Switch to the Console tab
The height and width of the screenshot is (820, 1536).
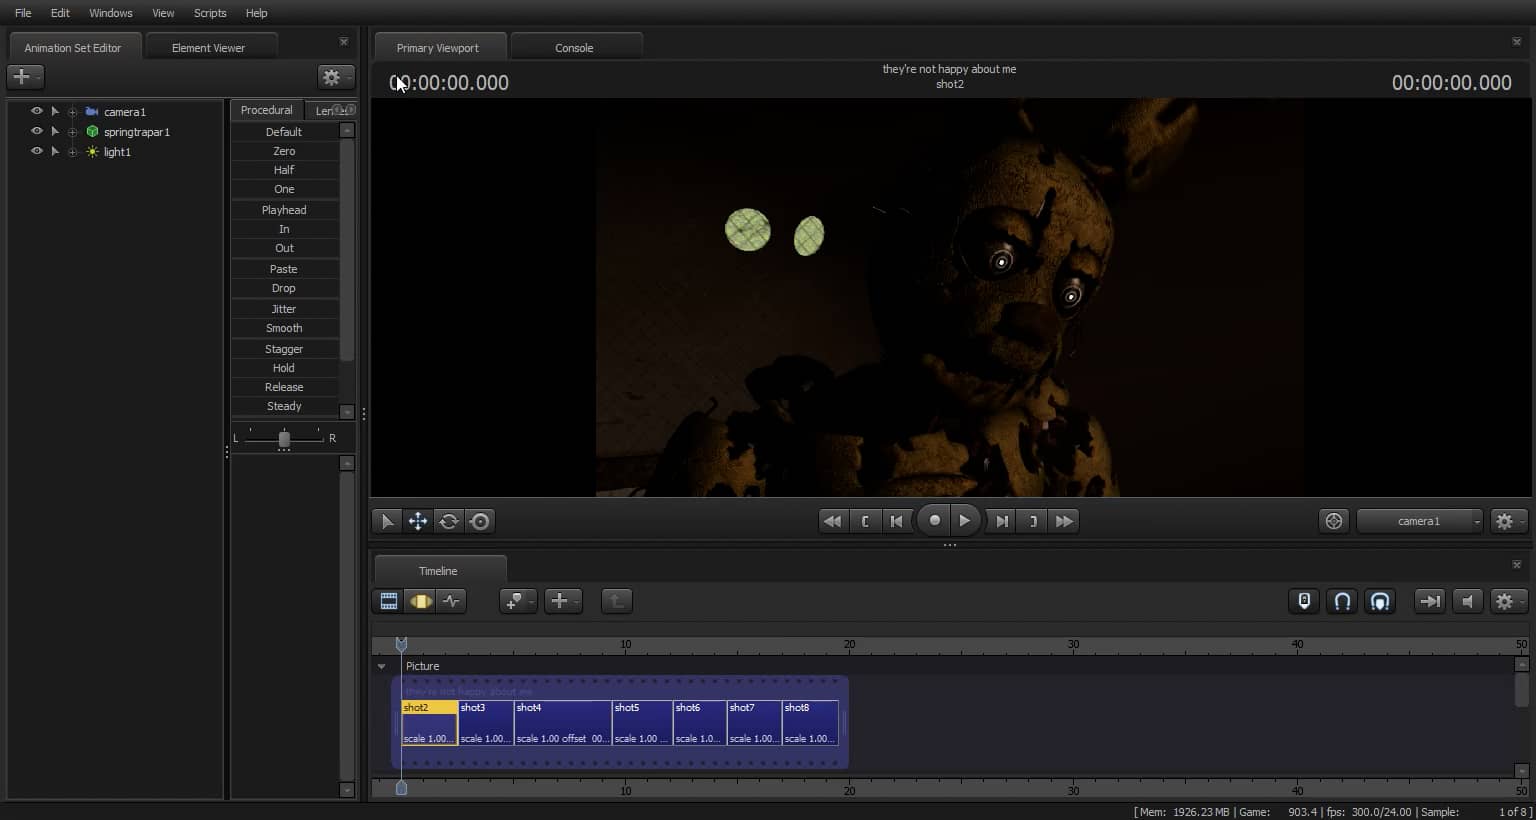574,47
